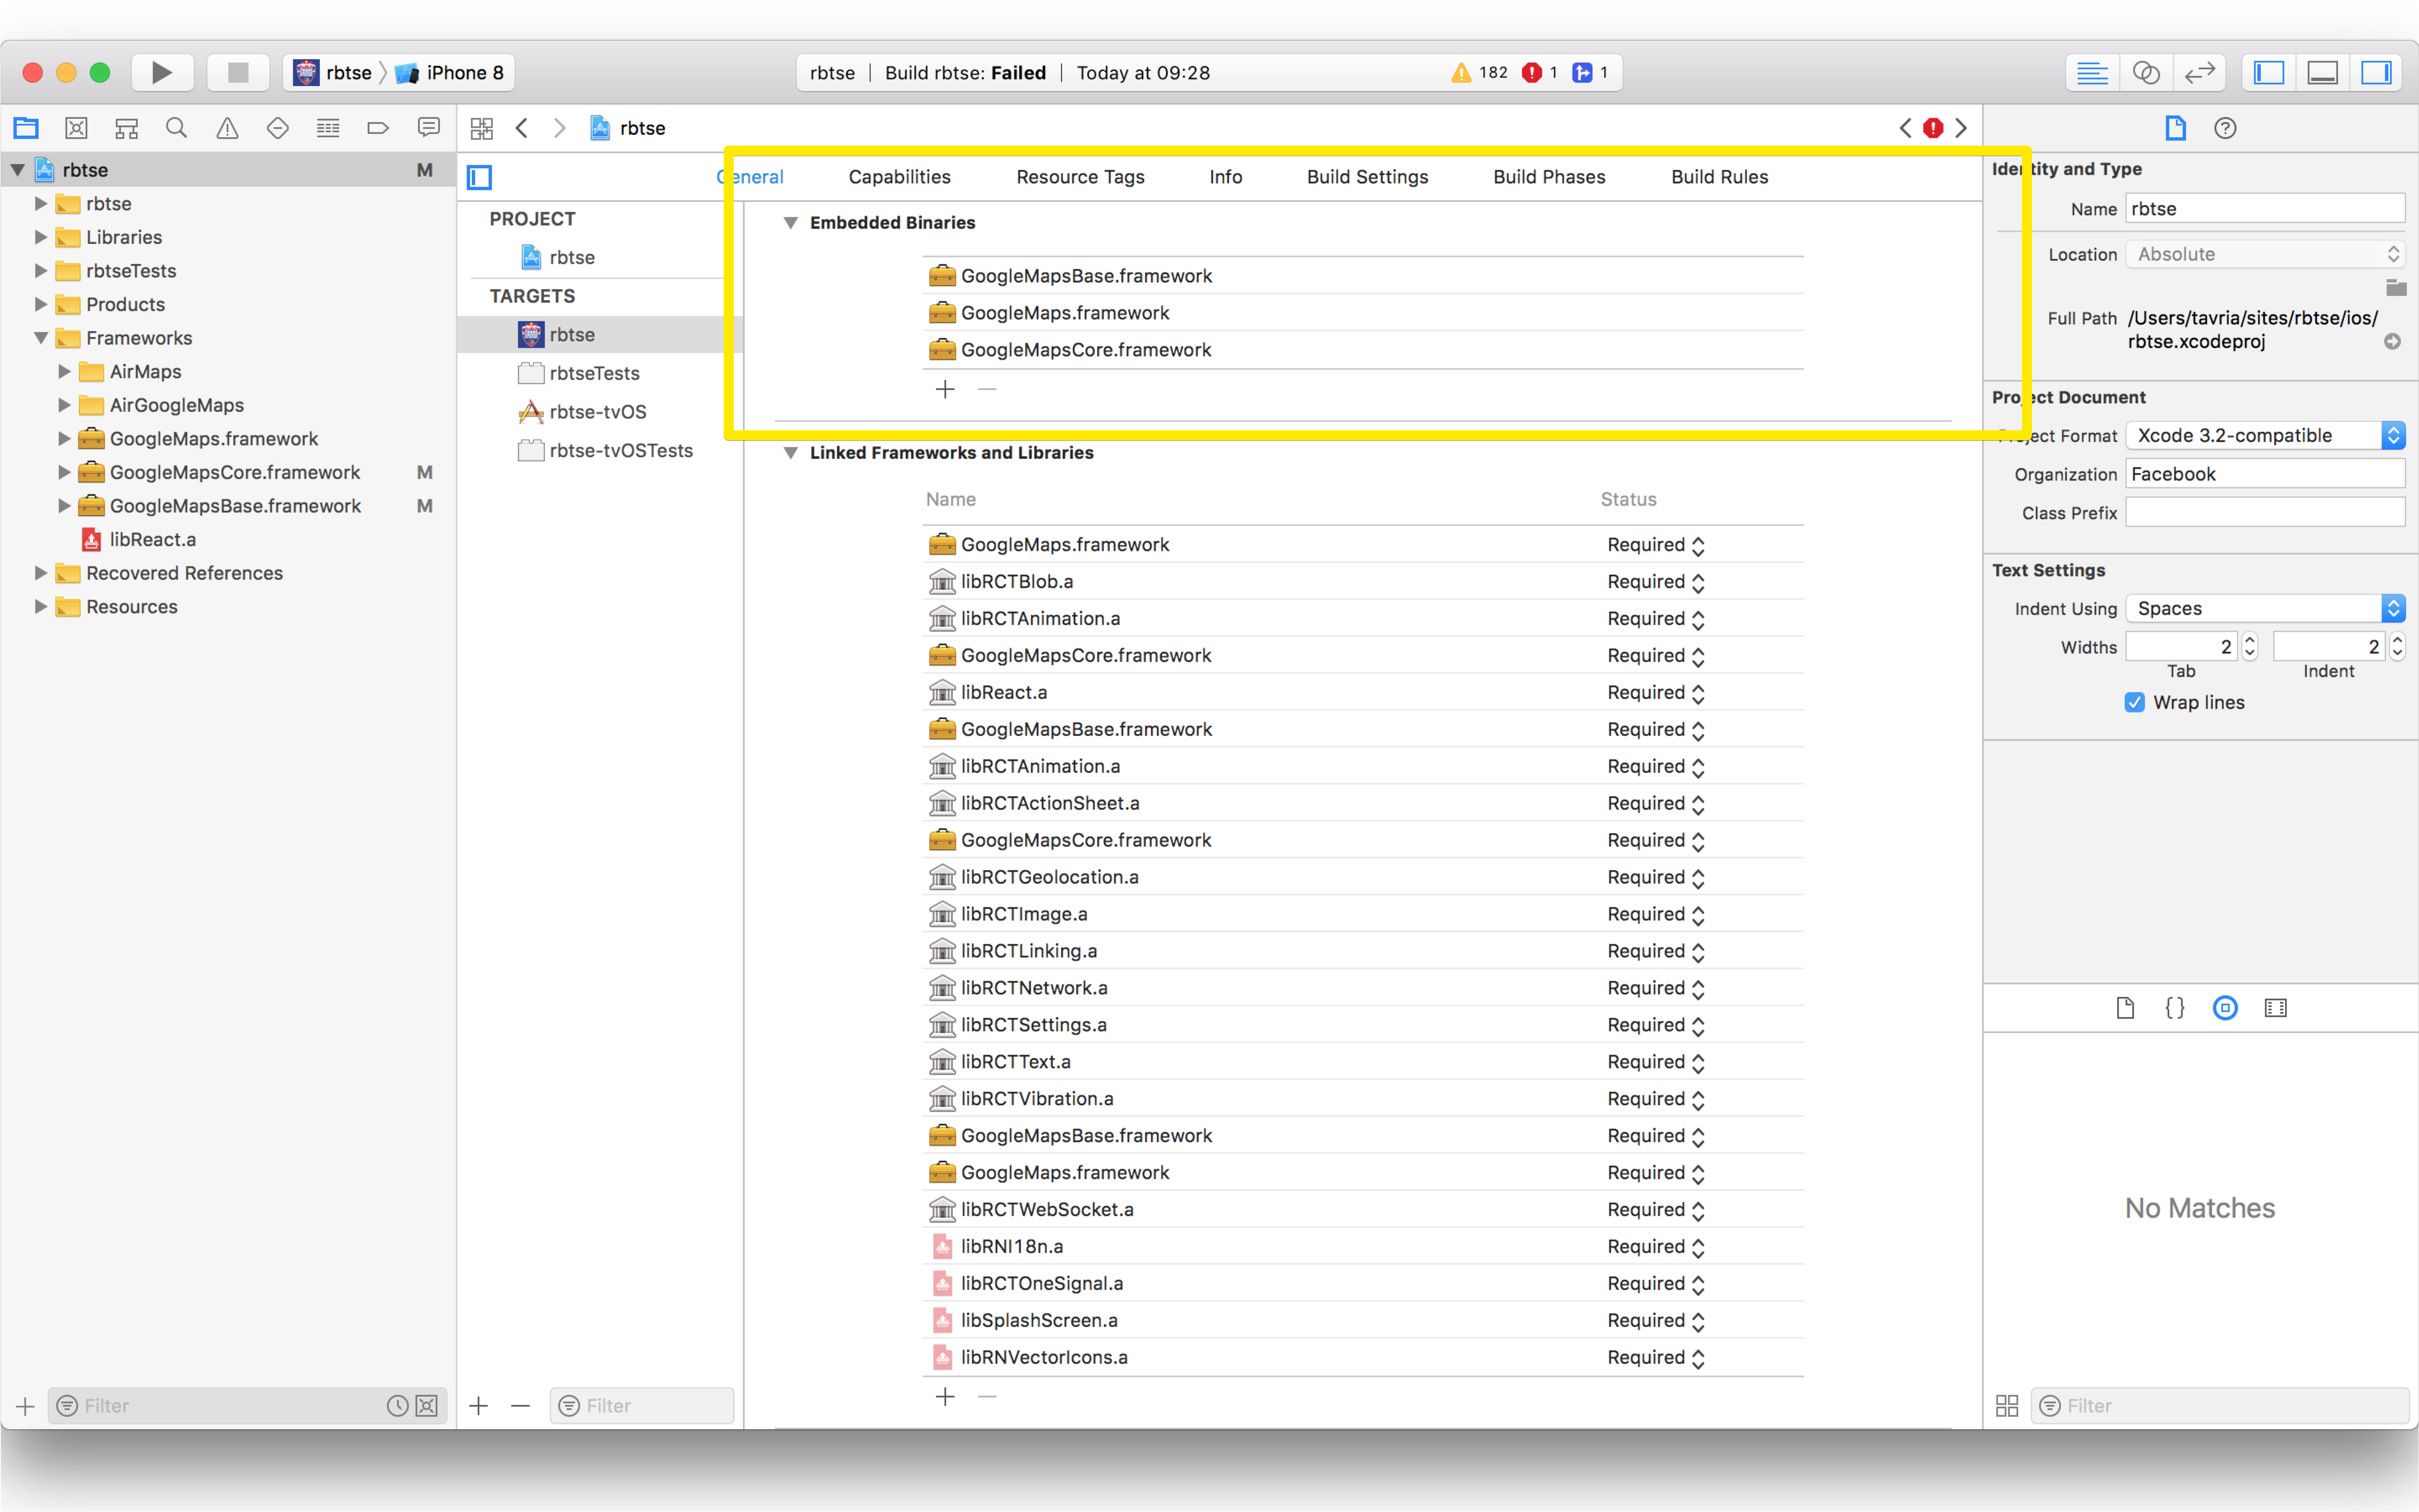Expand the Libraries folder
The image size is (2419, 1512).
pyautogui.click(x=41, y=237)
